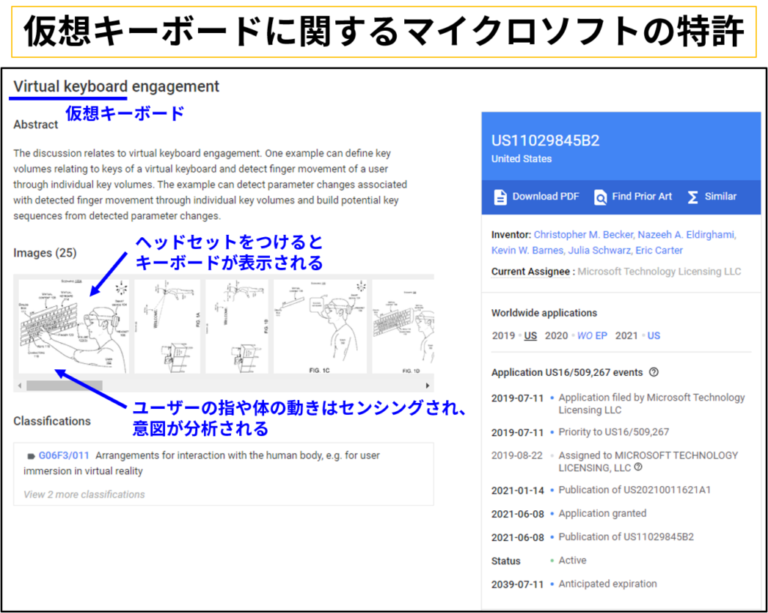Image resolution: width=768 pixels, height=613 pixels.
Task: Click the Download PDF document icon
Action: point(500,197)
